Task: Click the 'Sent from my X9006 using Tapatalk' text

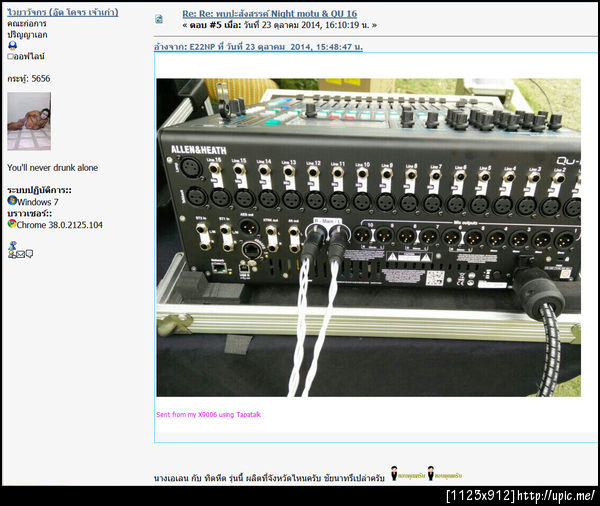Action: [x=209, y=415]
